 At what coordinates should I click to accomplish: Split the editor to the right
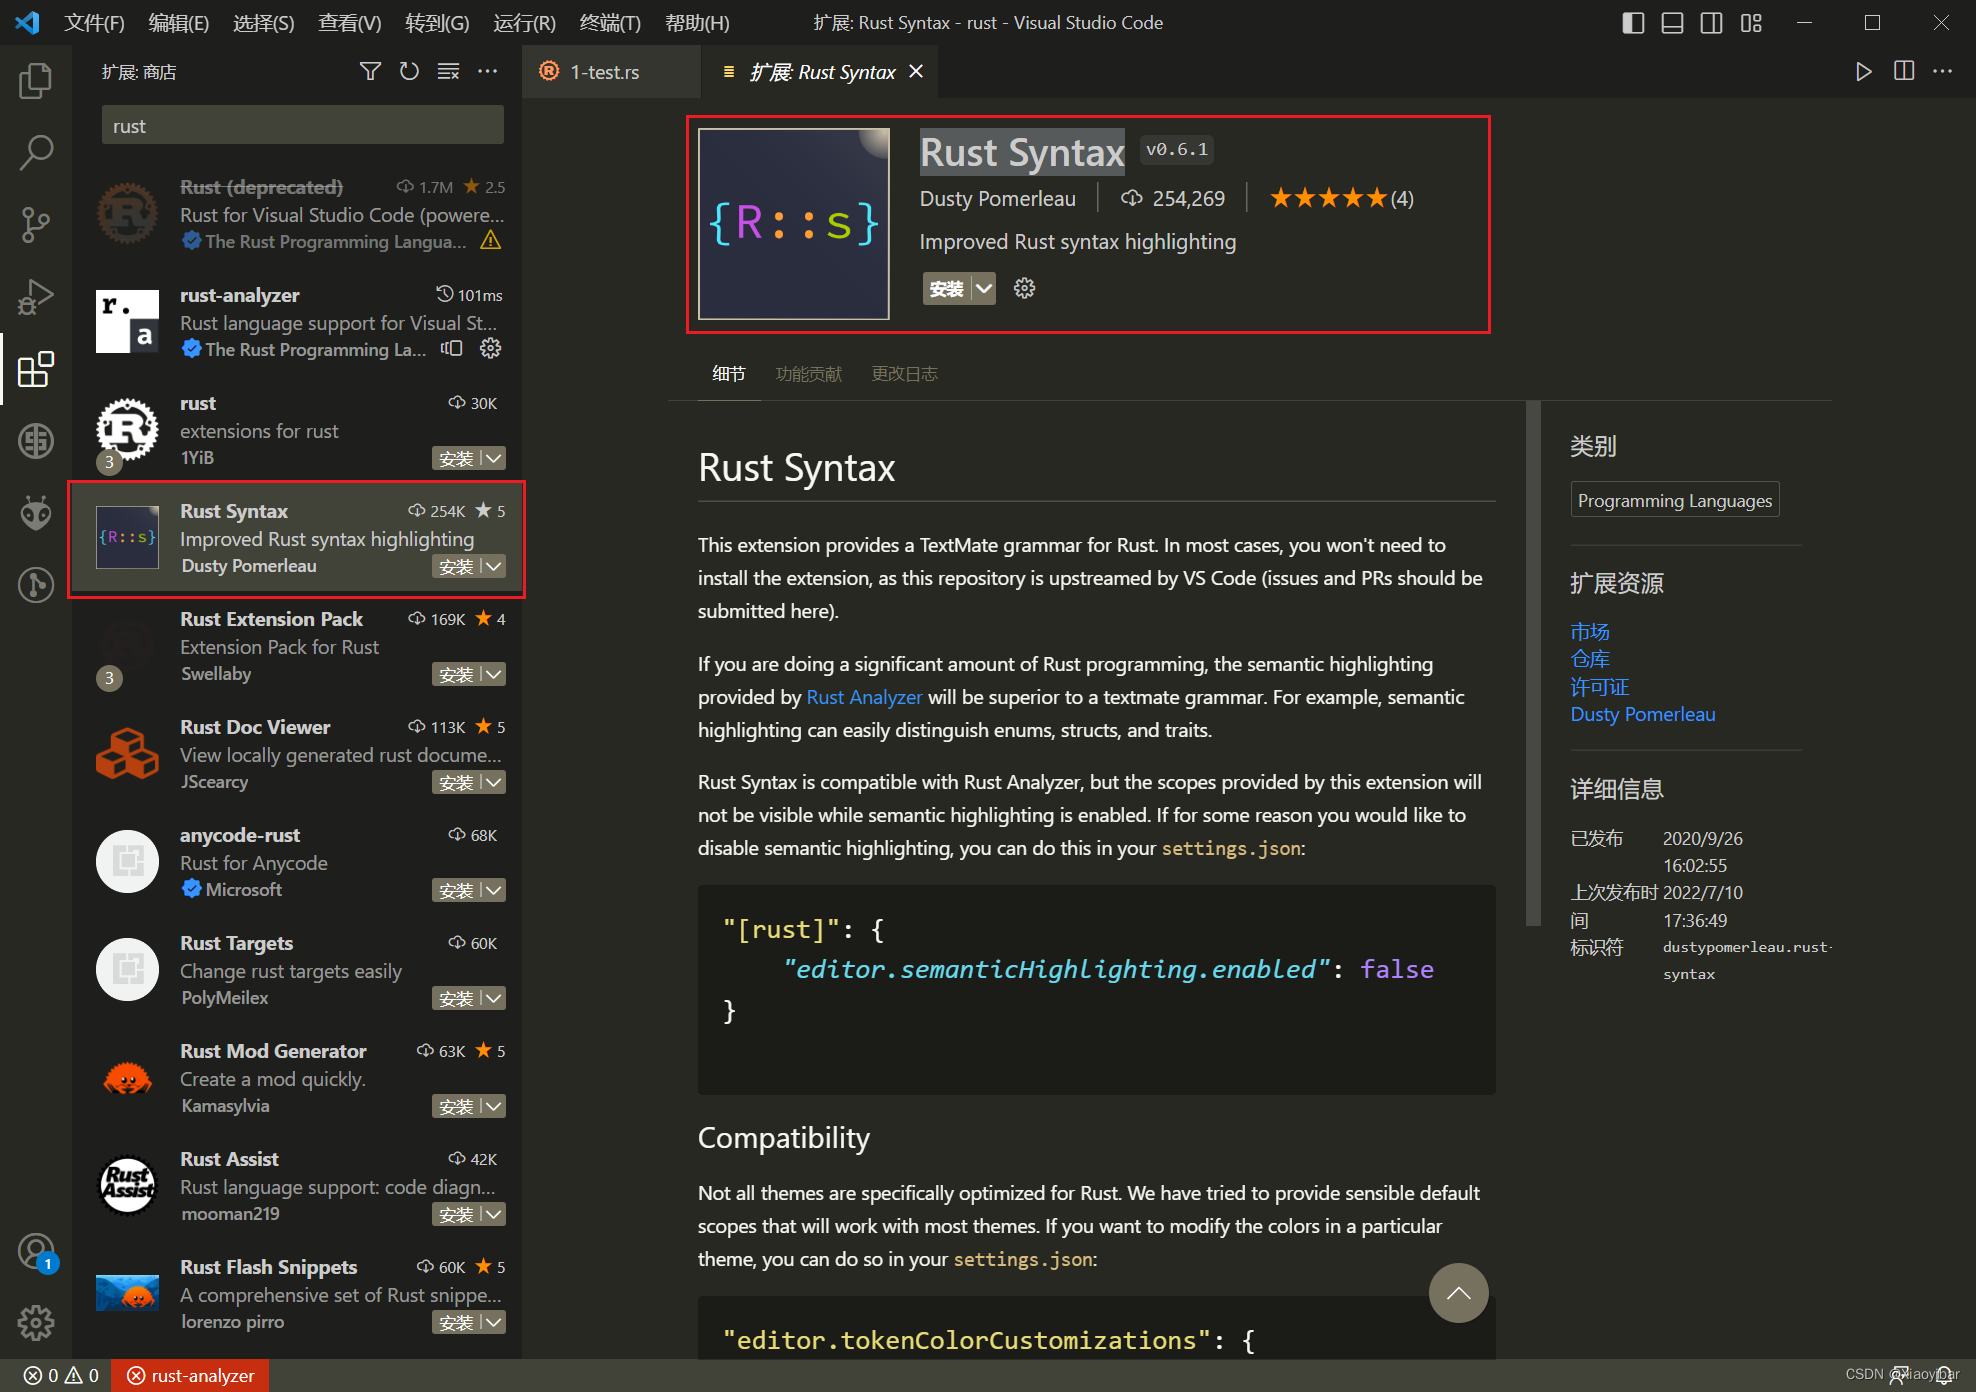pos(1904,71)
